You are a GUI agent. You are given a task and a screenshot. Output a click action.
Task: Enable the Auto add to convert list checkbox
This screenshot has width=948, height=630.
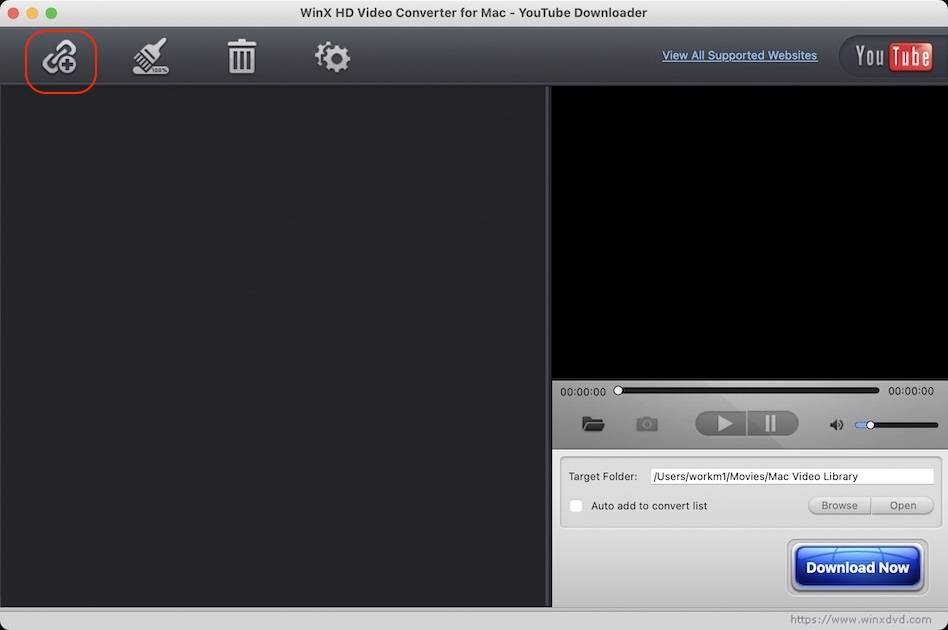click(x=576, y=506)
